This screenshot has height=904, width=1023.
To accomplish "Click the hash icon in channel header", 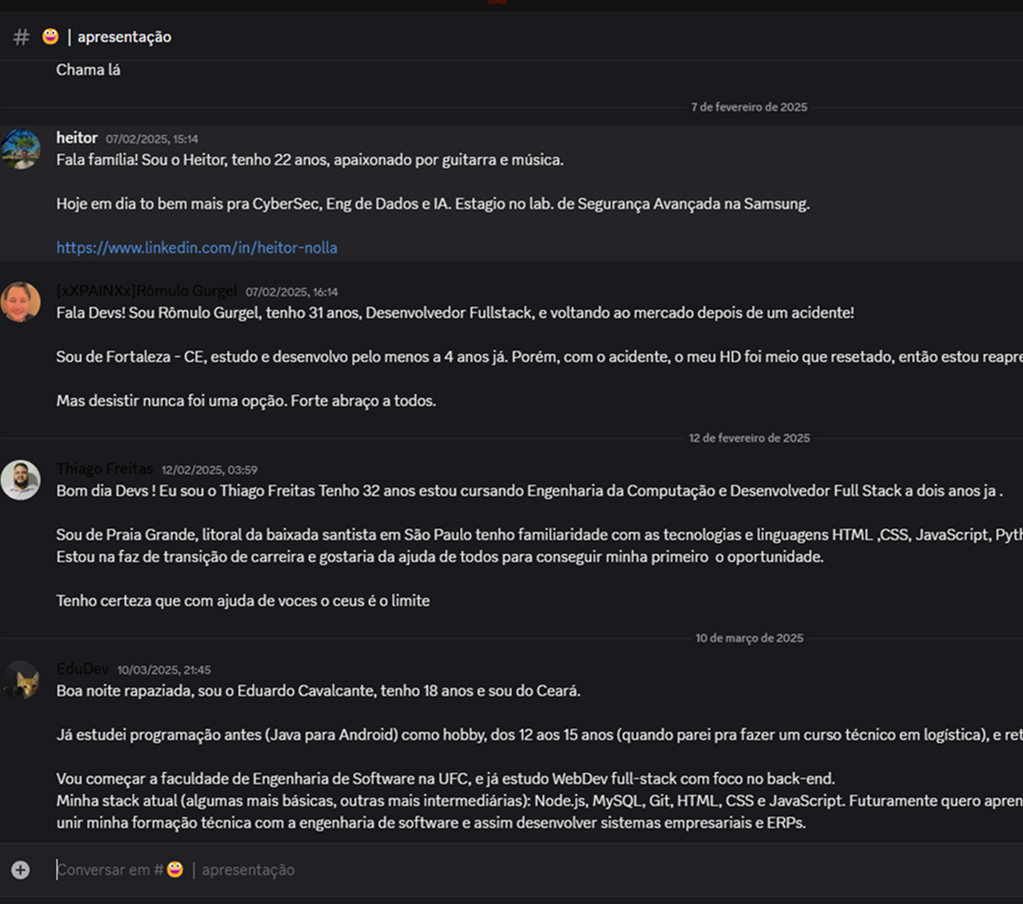I will 21,37.
